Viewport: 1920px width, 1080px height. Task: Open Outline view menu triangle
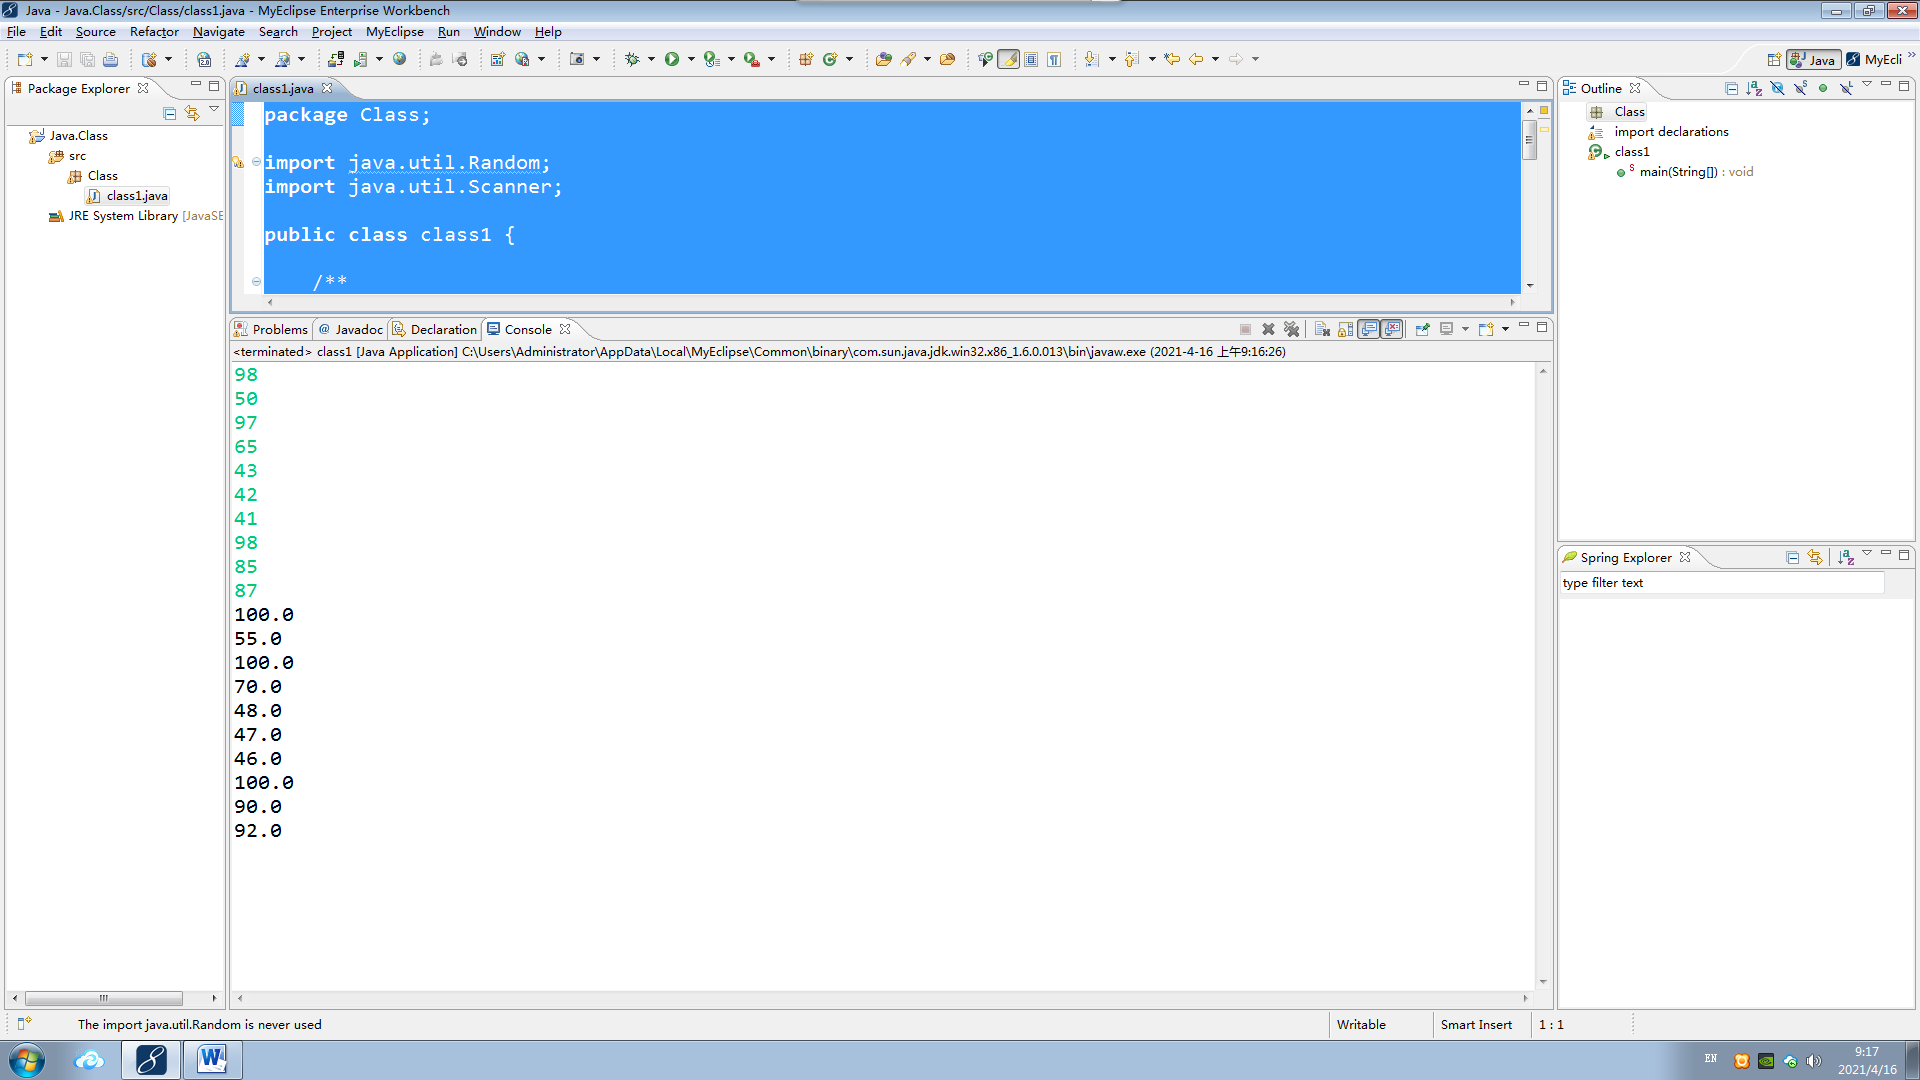click(x=1867, y=85)
